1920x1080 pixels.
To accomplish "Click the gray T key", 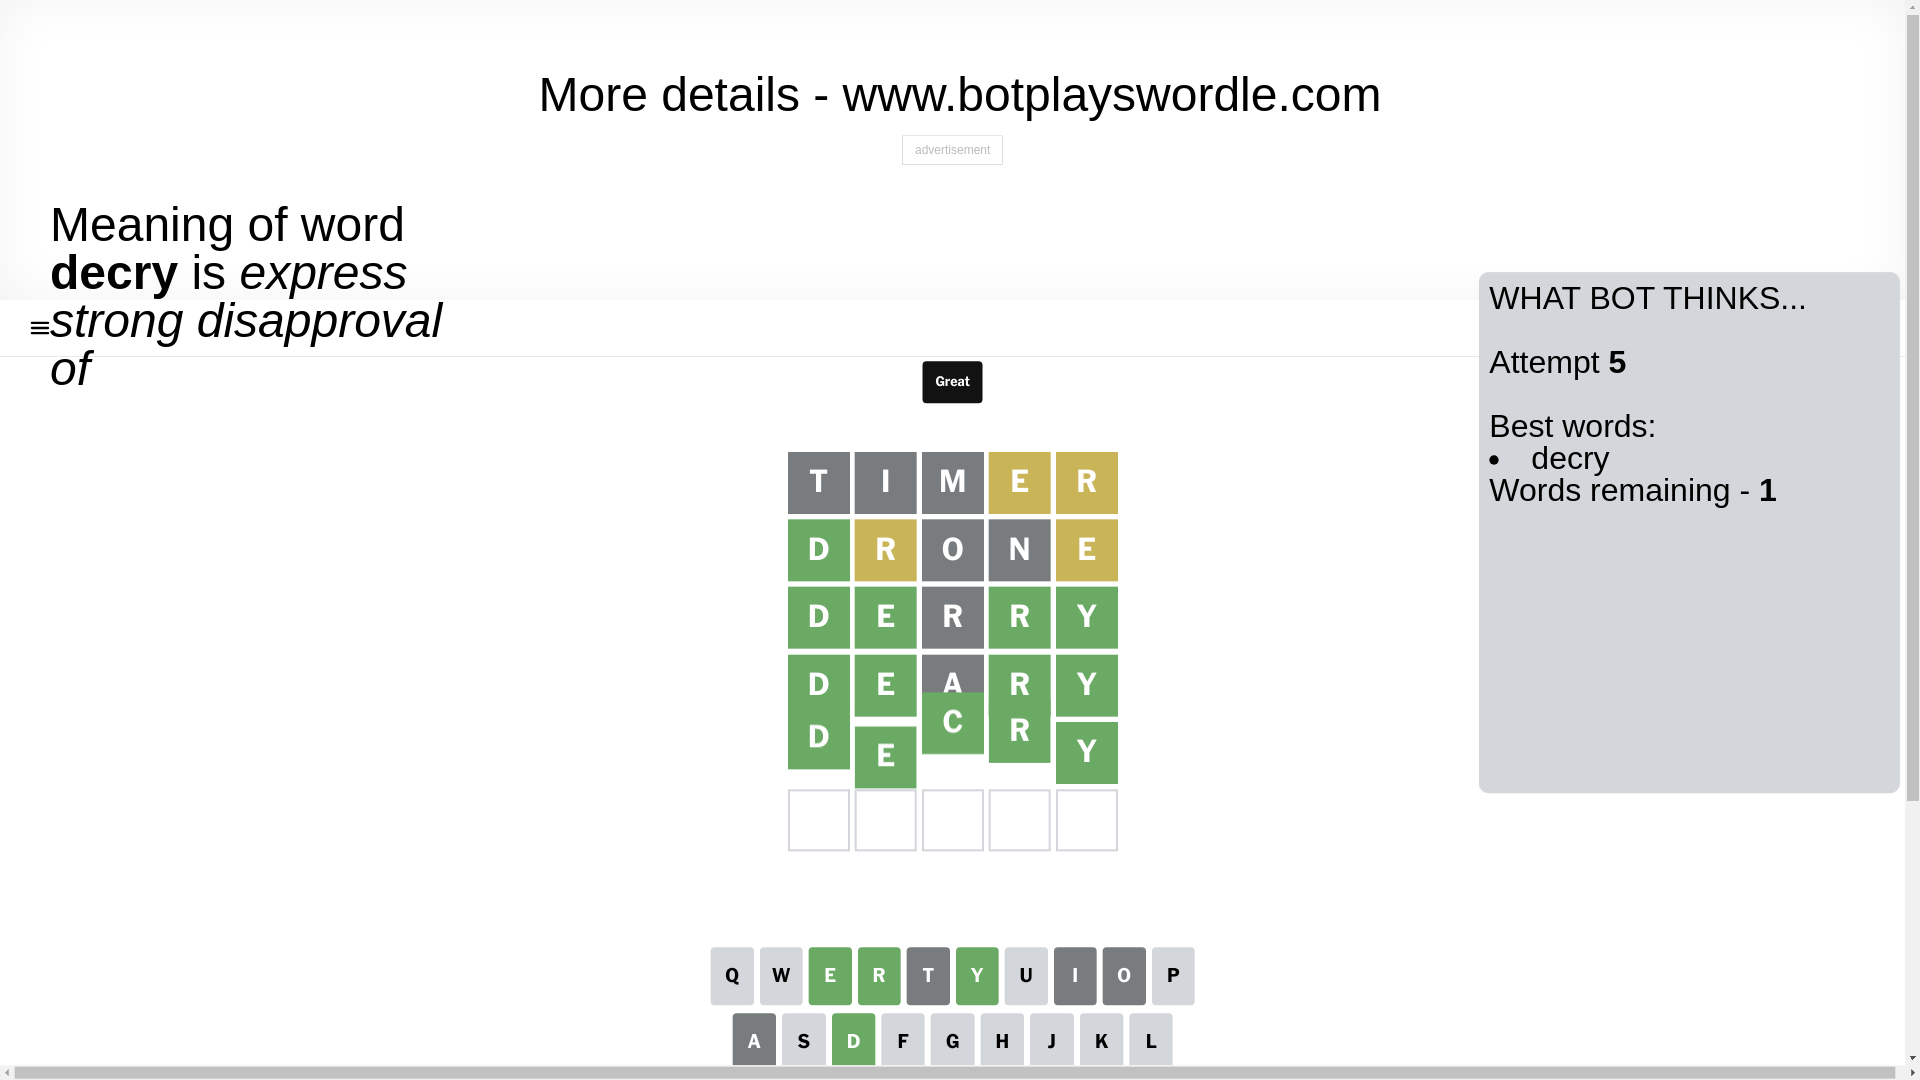I will pyautogui.click(x=928, y=976).
